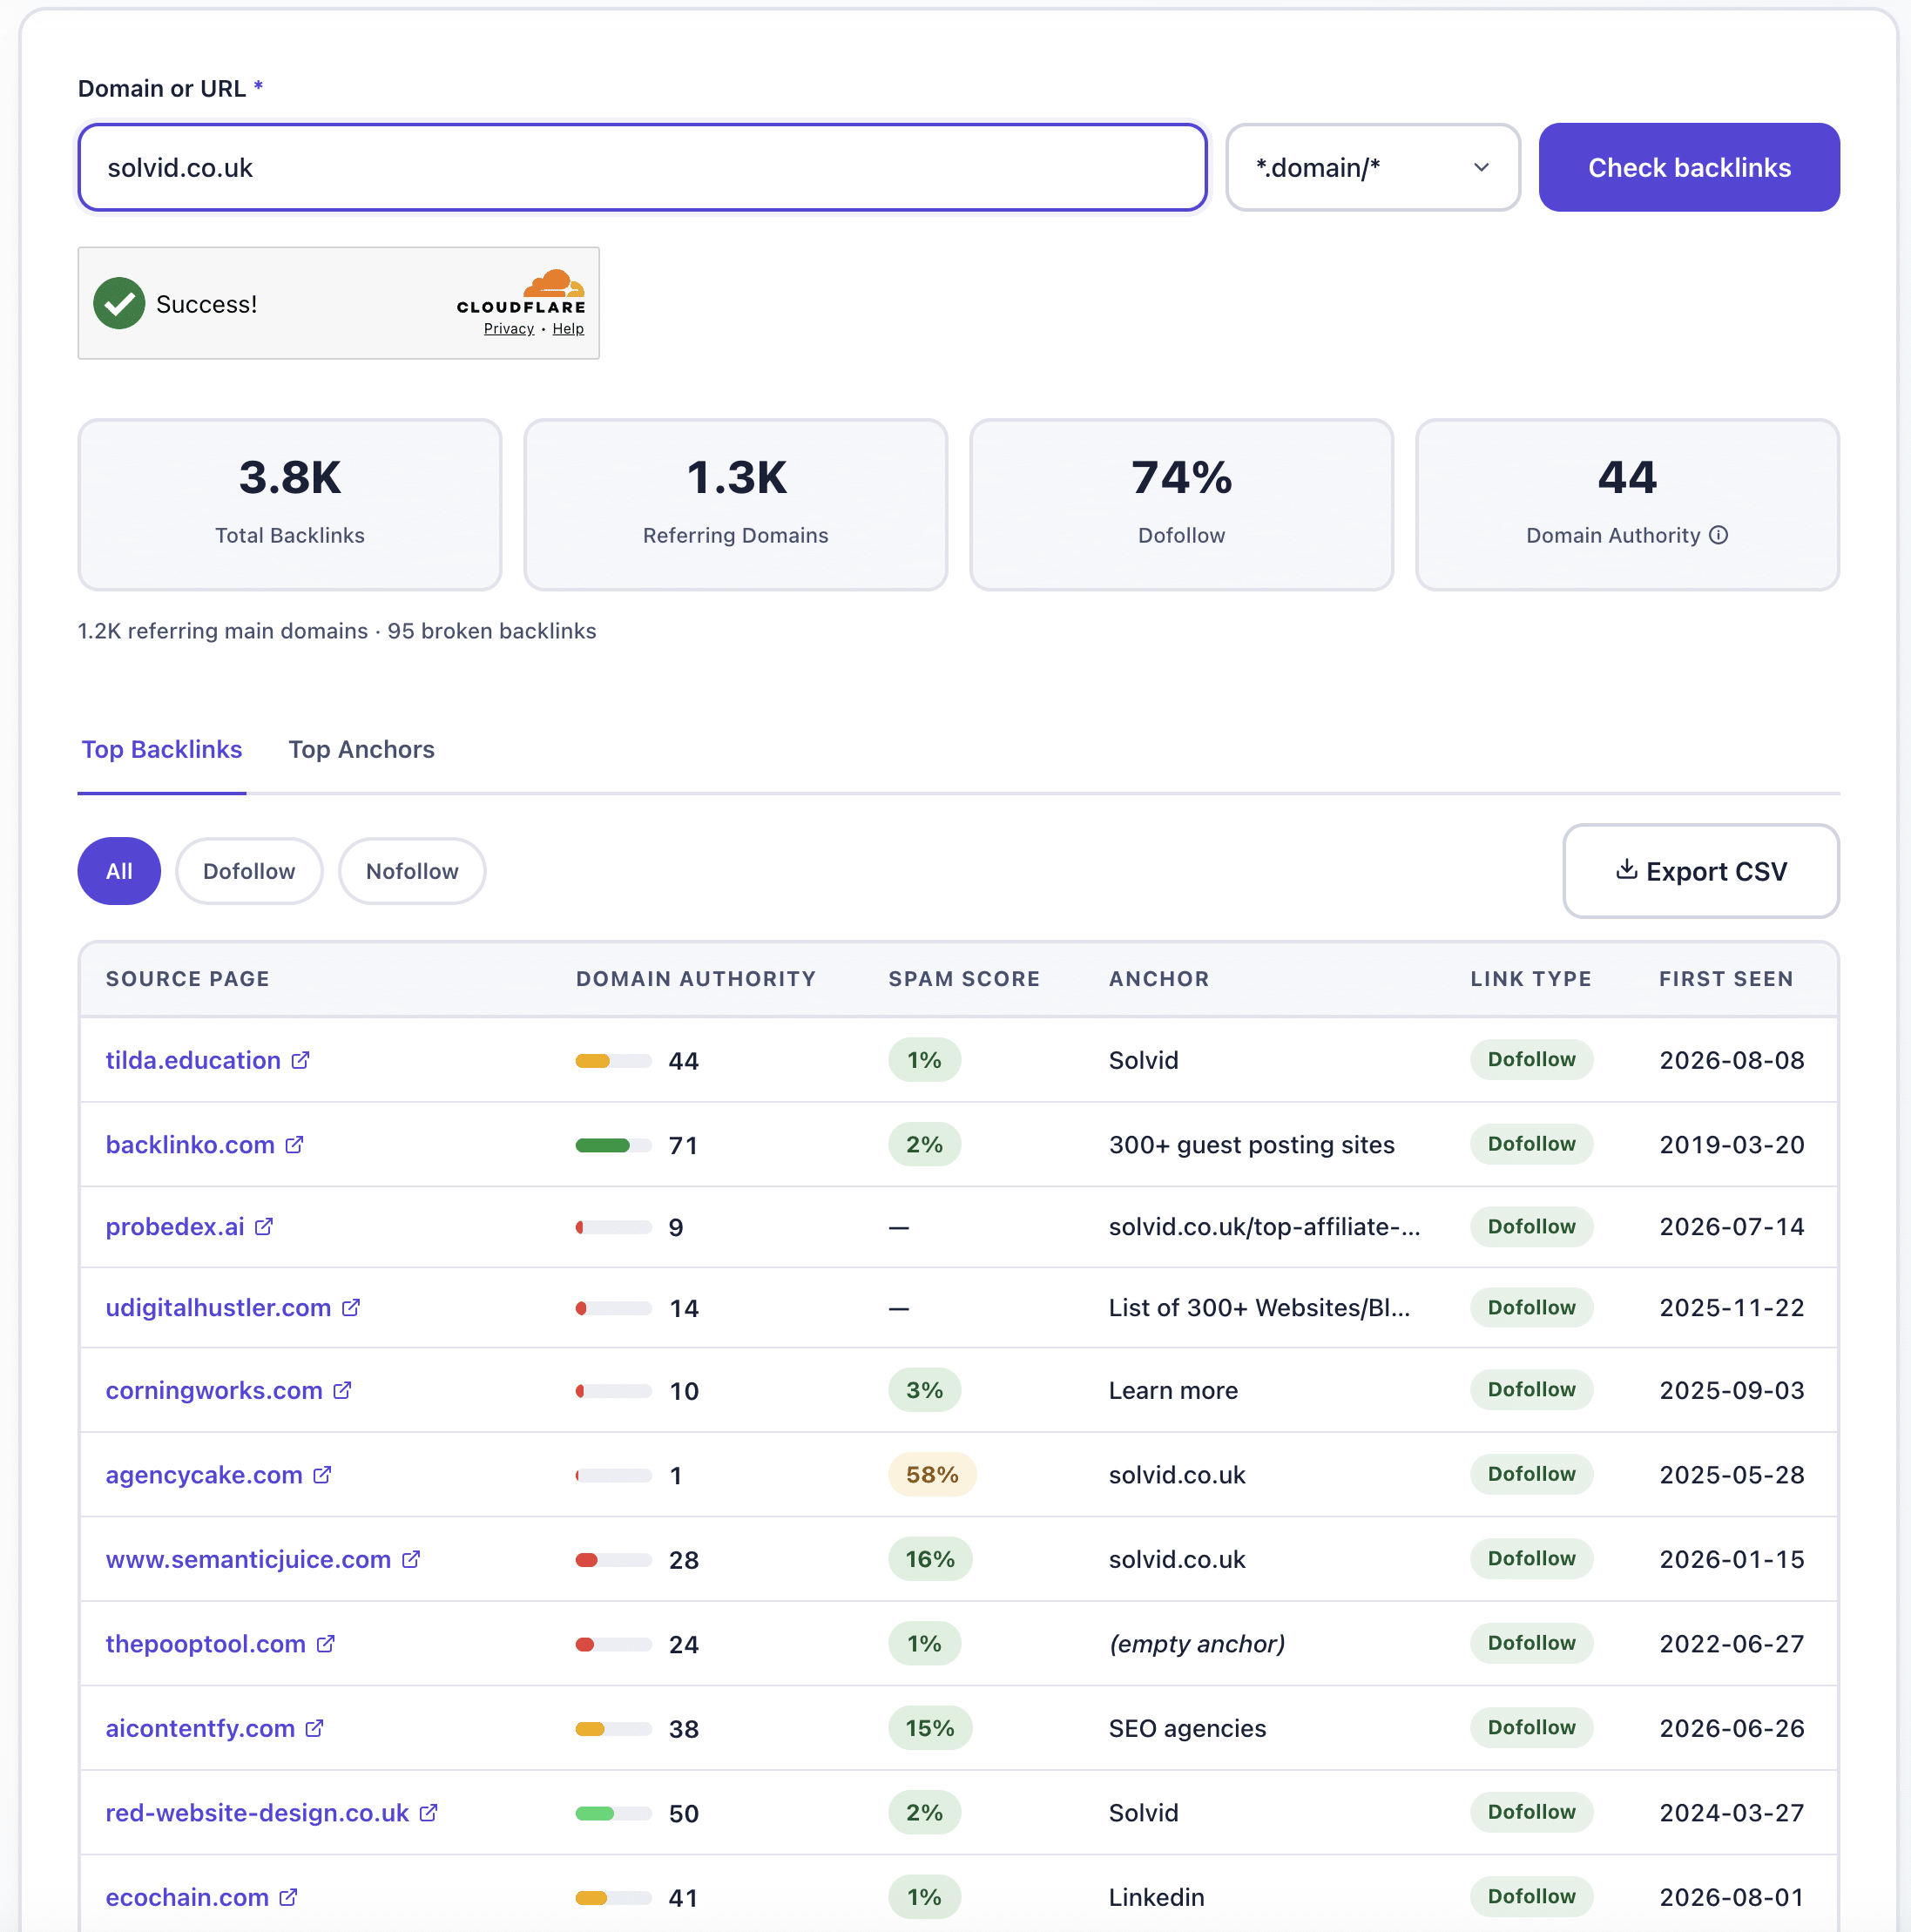Open the thepooptool.com source link
The width and height of the screenshot is (1911, 1932).
pos(206,1643)
